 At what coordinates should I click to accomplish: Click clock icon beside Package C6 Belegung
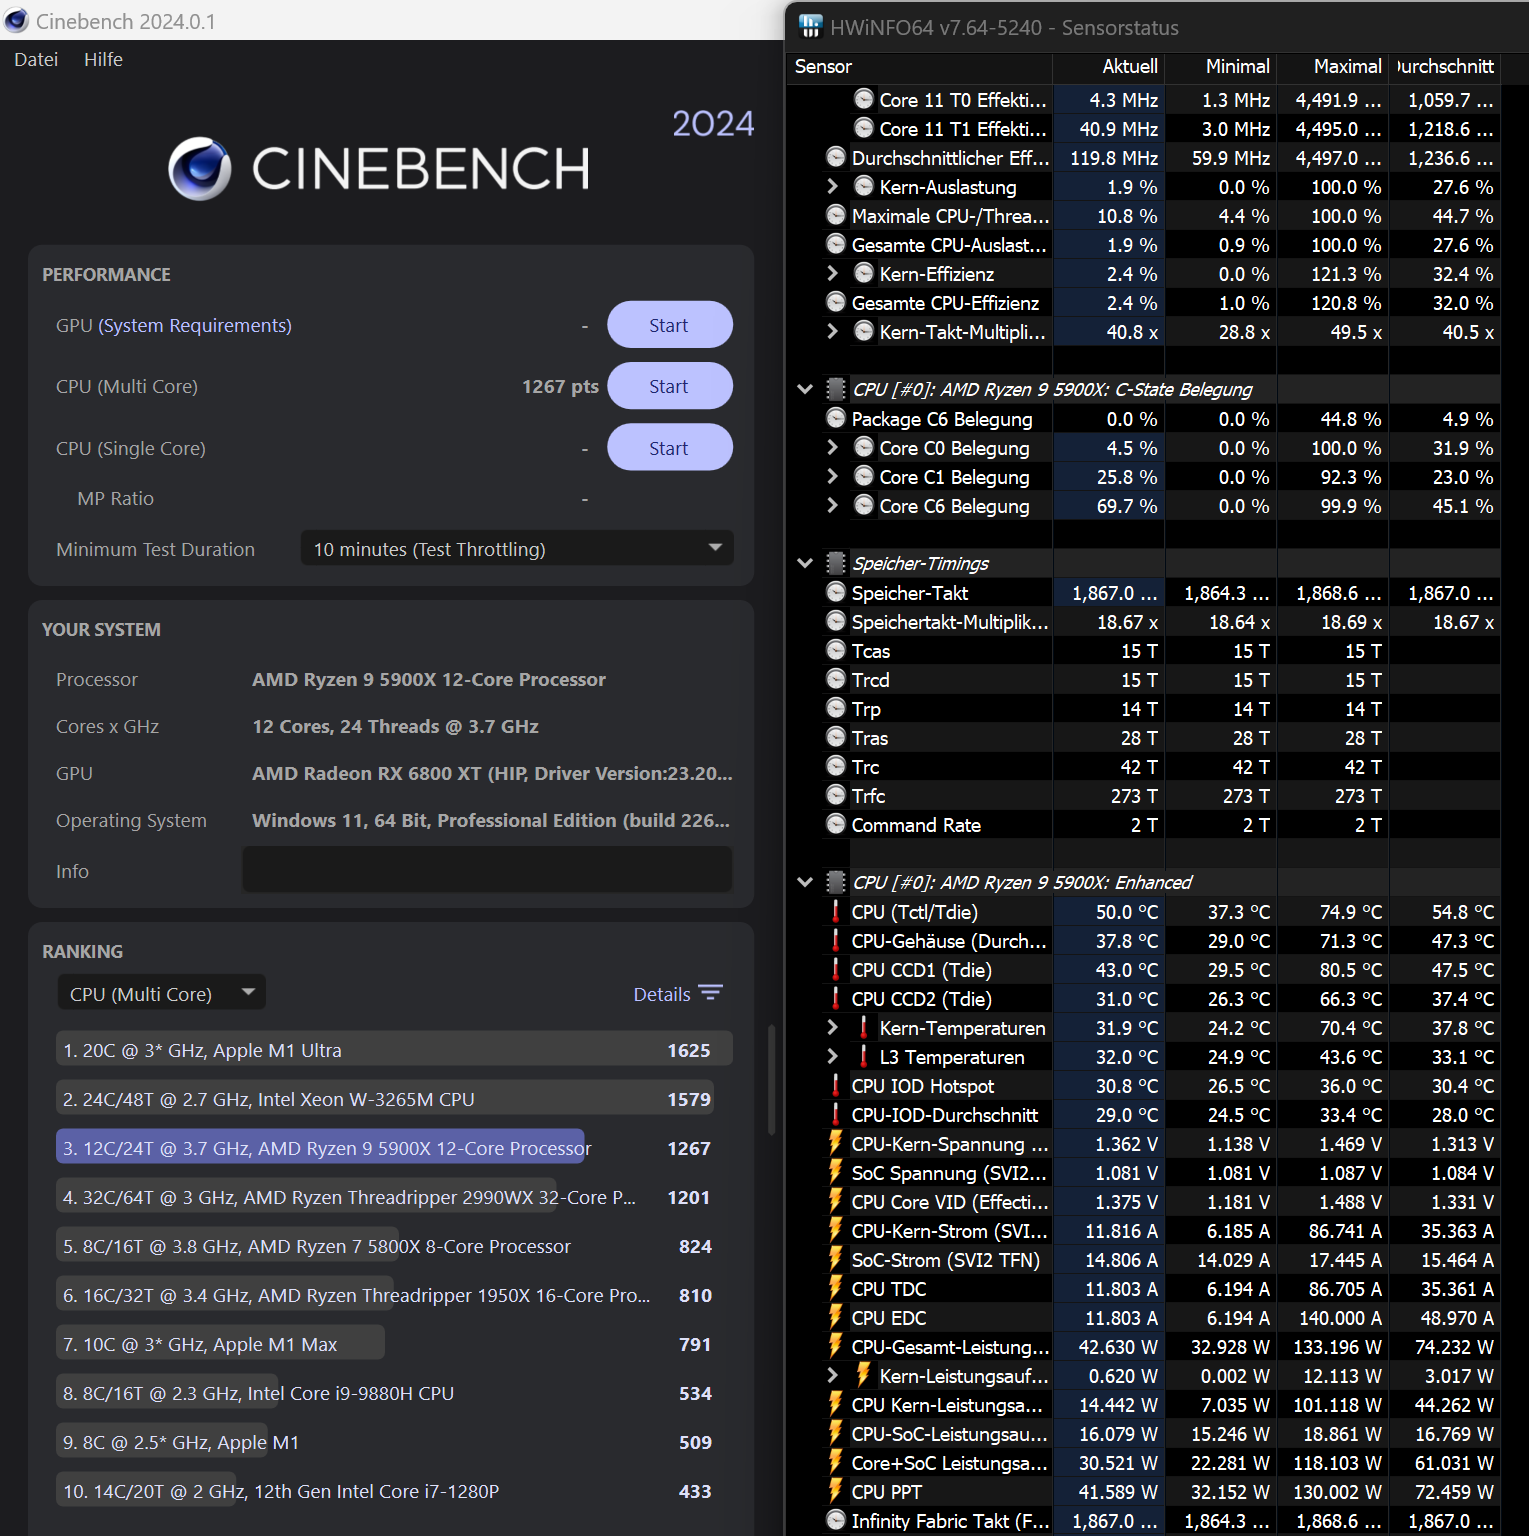tap(836, 418)
